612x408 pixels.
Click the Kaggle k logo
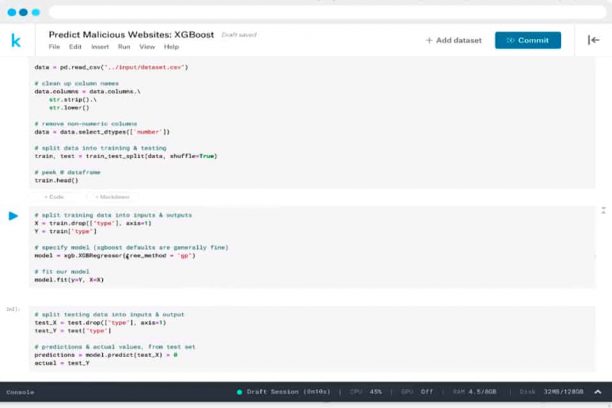pyautogui.click(x=16, y=40)
